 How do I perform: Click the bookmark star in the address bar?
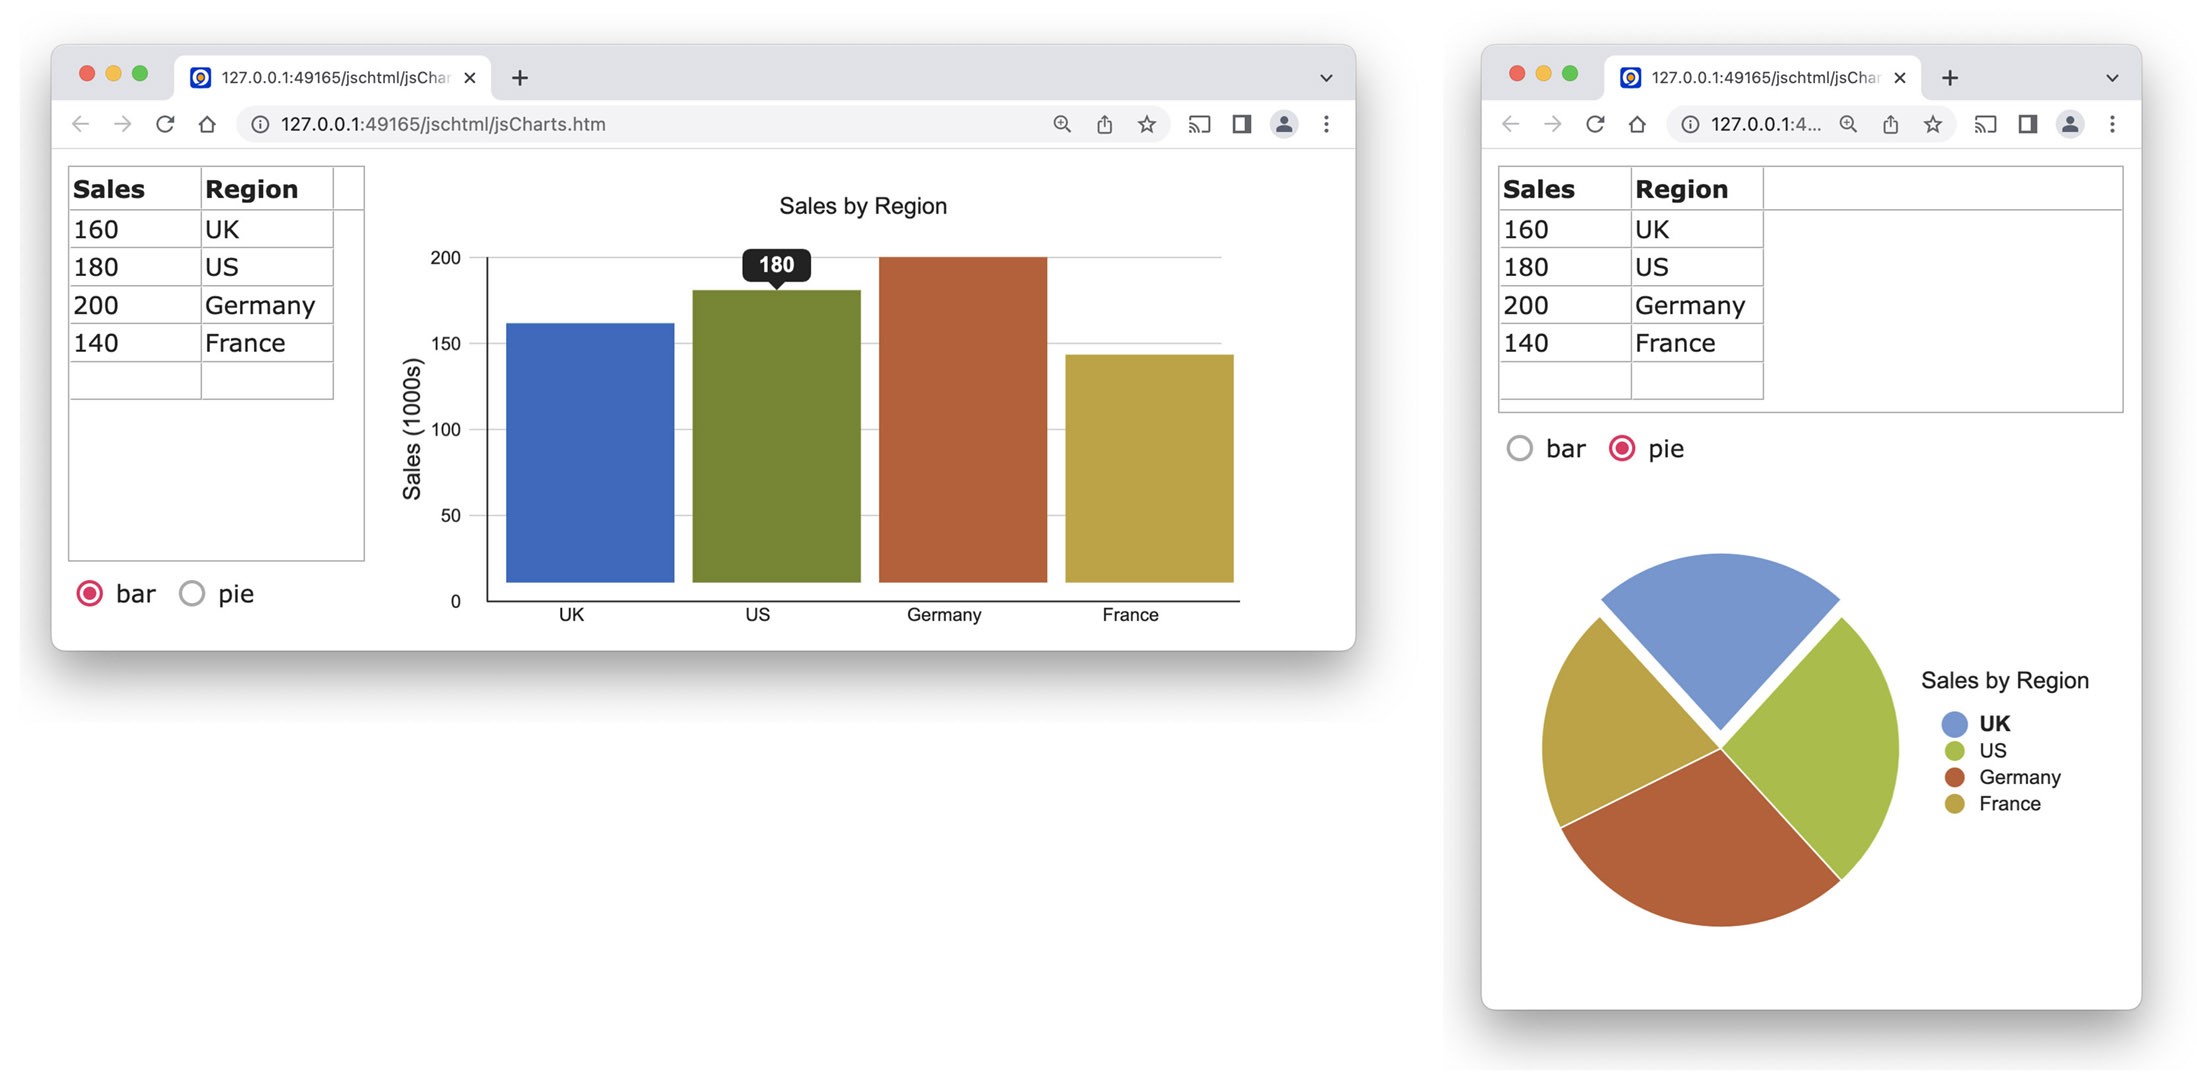point(1147,124)
